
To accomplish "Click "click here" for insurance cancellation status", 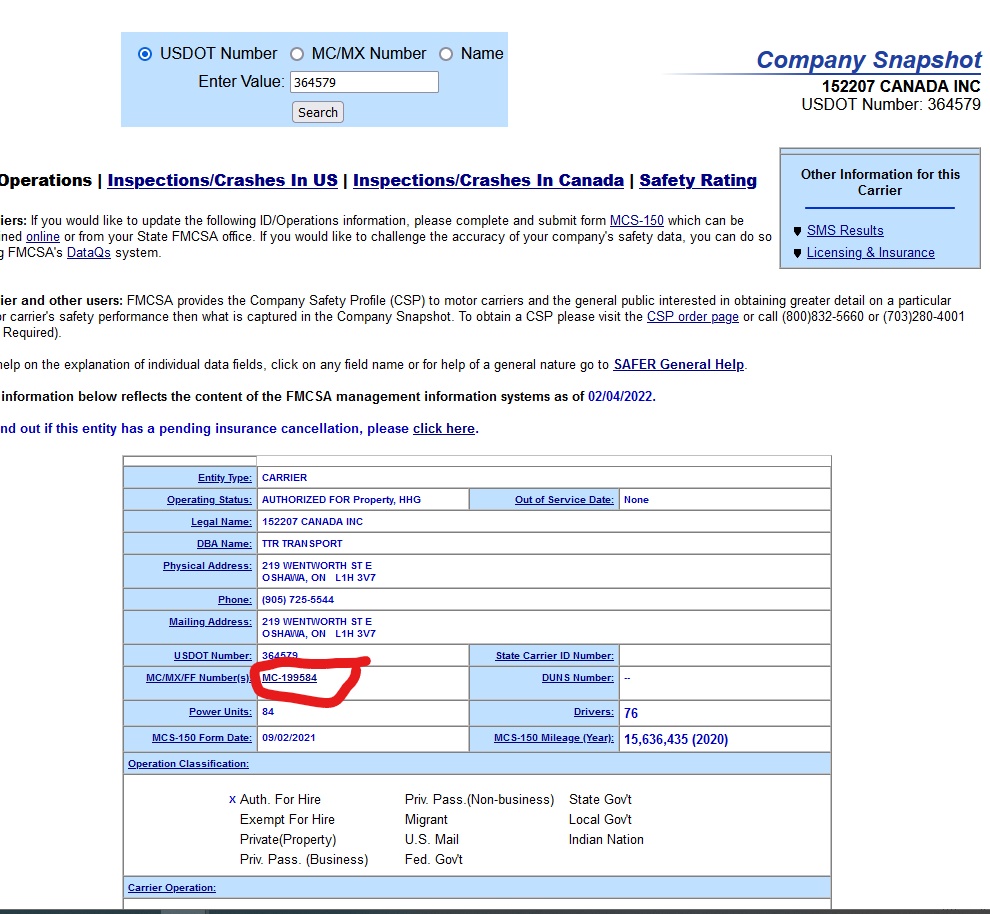I will pos(443,428).
